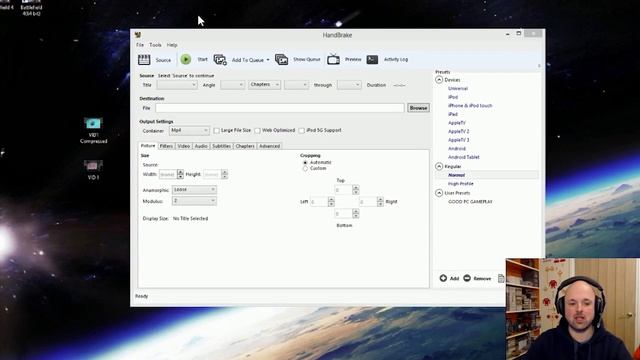Select the GOOD PC GAMEPLAY user preset

[470, 202]
